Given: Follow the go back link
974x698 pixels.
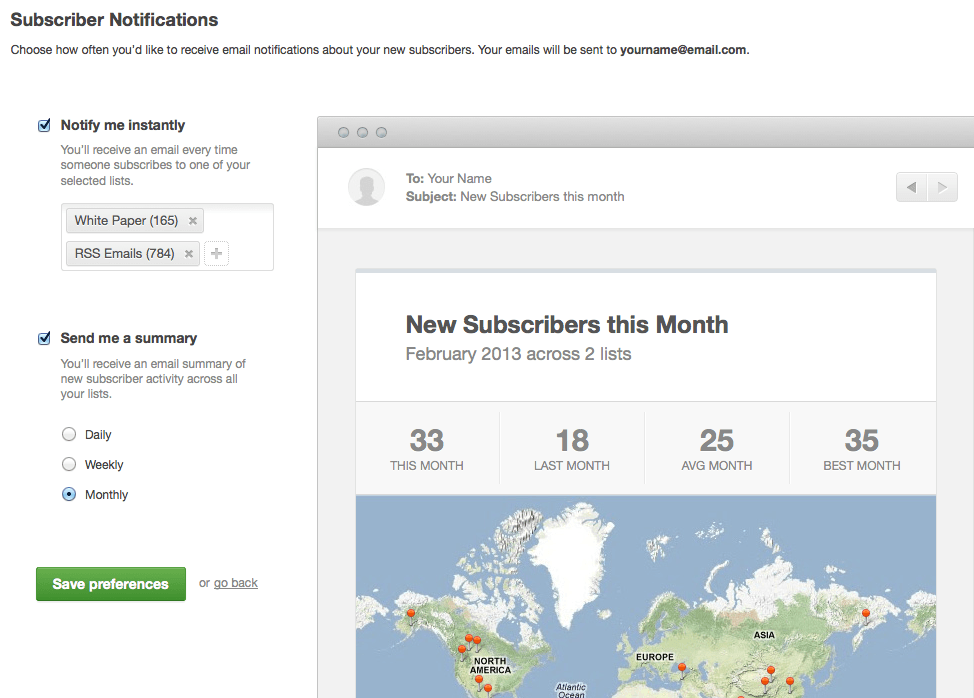Looking at the screenshot, I should click(236, 583).
